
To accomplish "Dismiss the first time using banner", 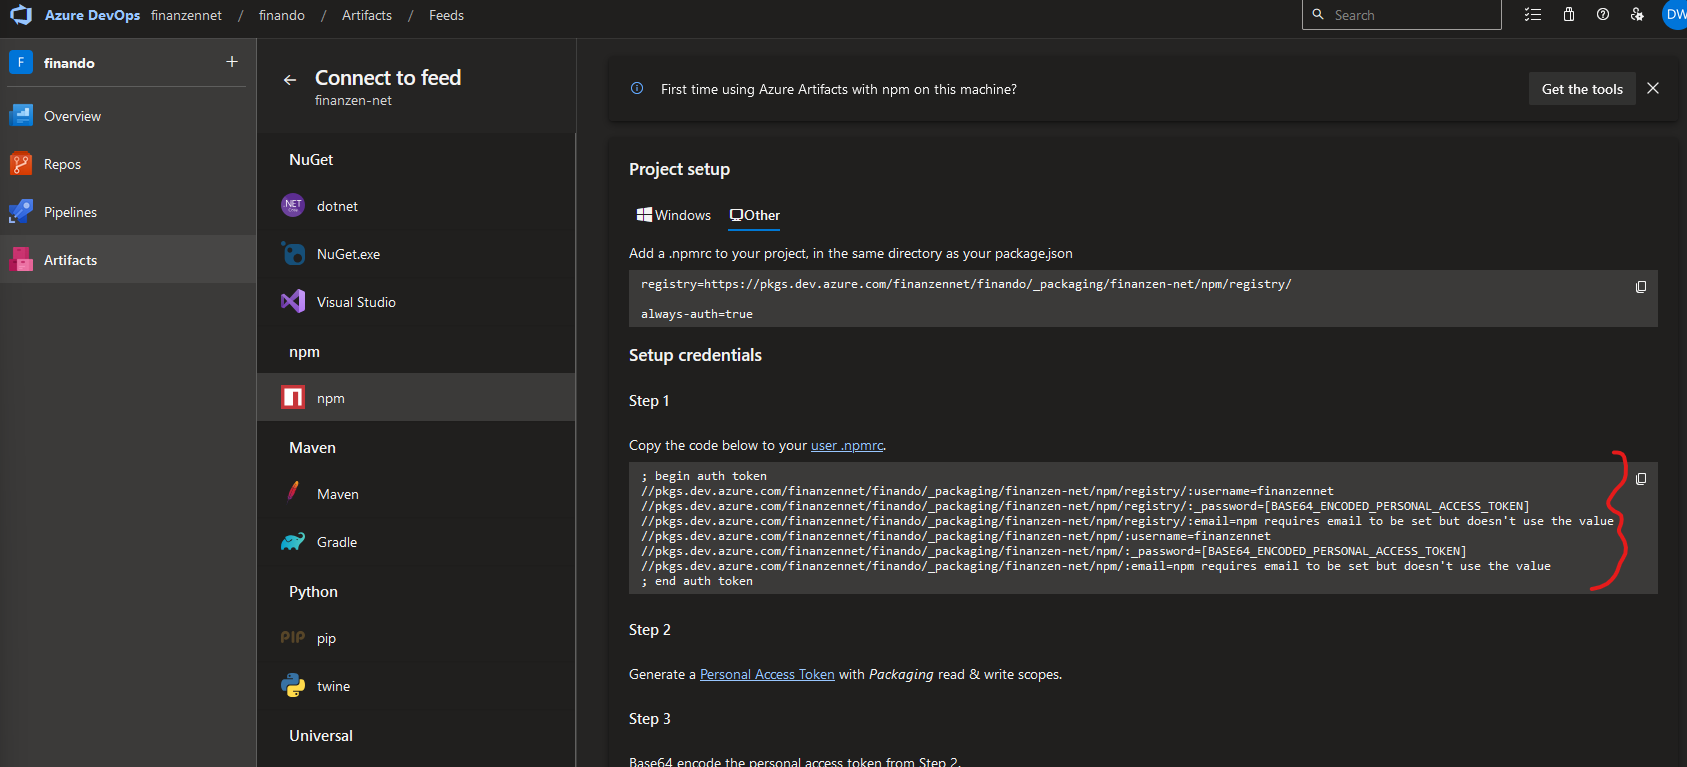I will [1653, 88].
